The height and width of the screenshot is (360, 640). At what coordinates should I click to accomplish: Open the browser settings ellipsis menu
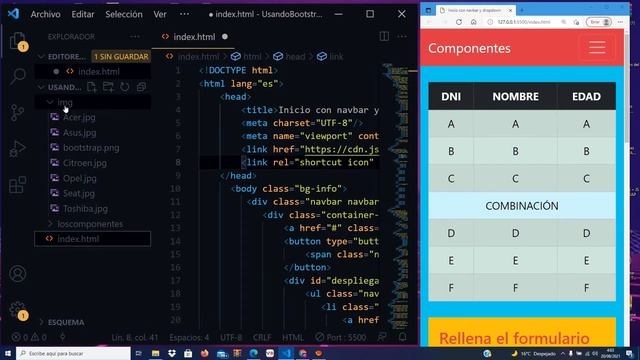tap(620, 22)
